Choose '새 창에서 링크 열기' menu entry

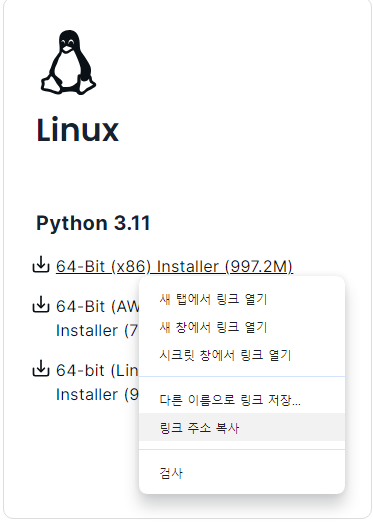coord(242,328)
